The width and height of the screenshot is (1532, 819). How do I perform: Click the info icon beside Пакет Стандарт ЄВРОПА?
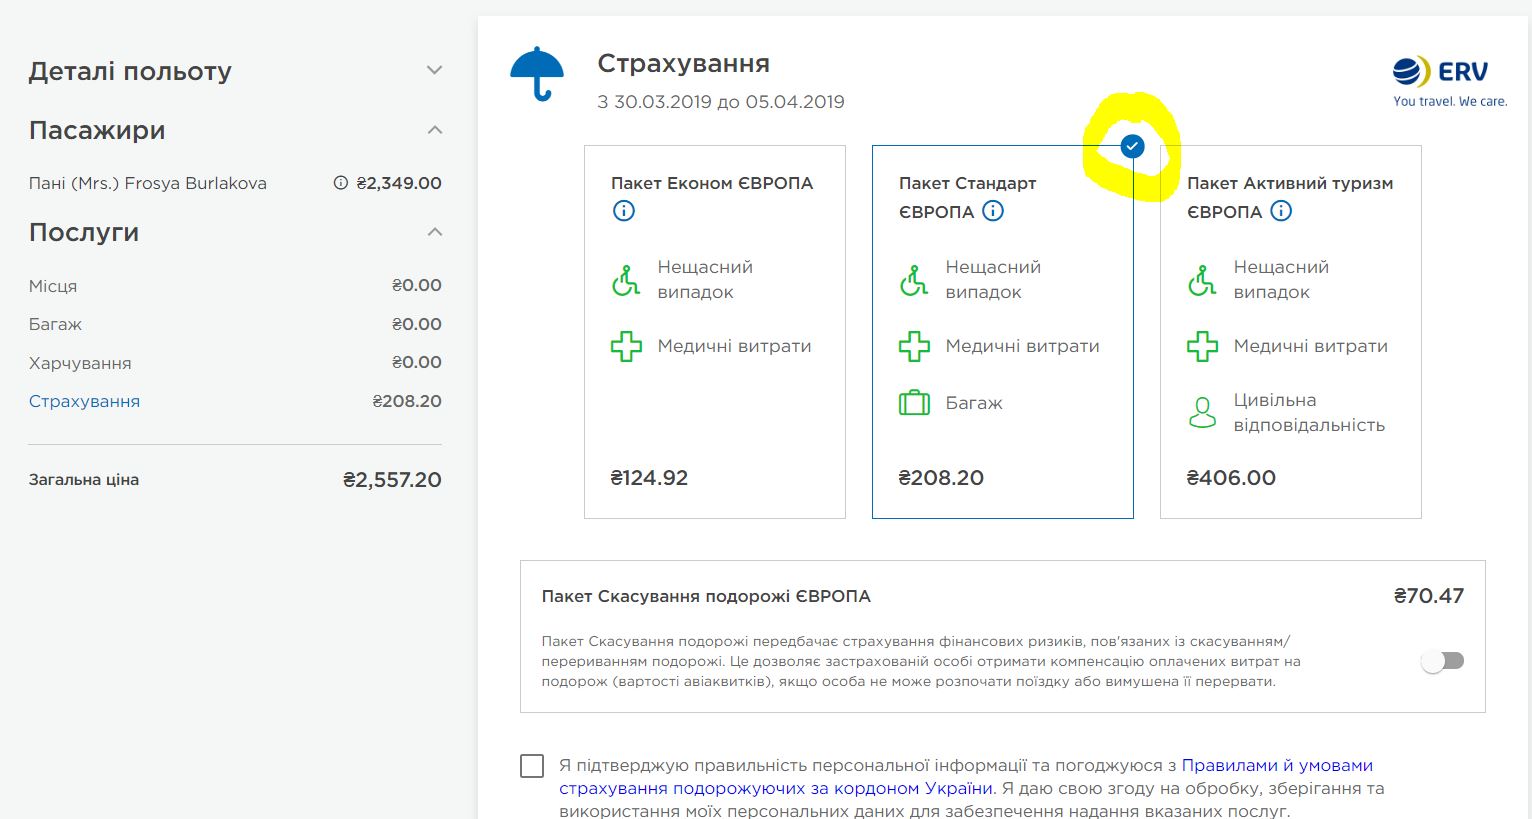point(993,211)
